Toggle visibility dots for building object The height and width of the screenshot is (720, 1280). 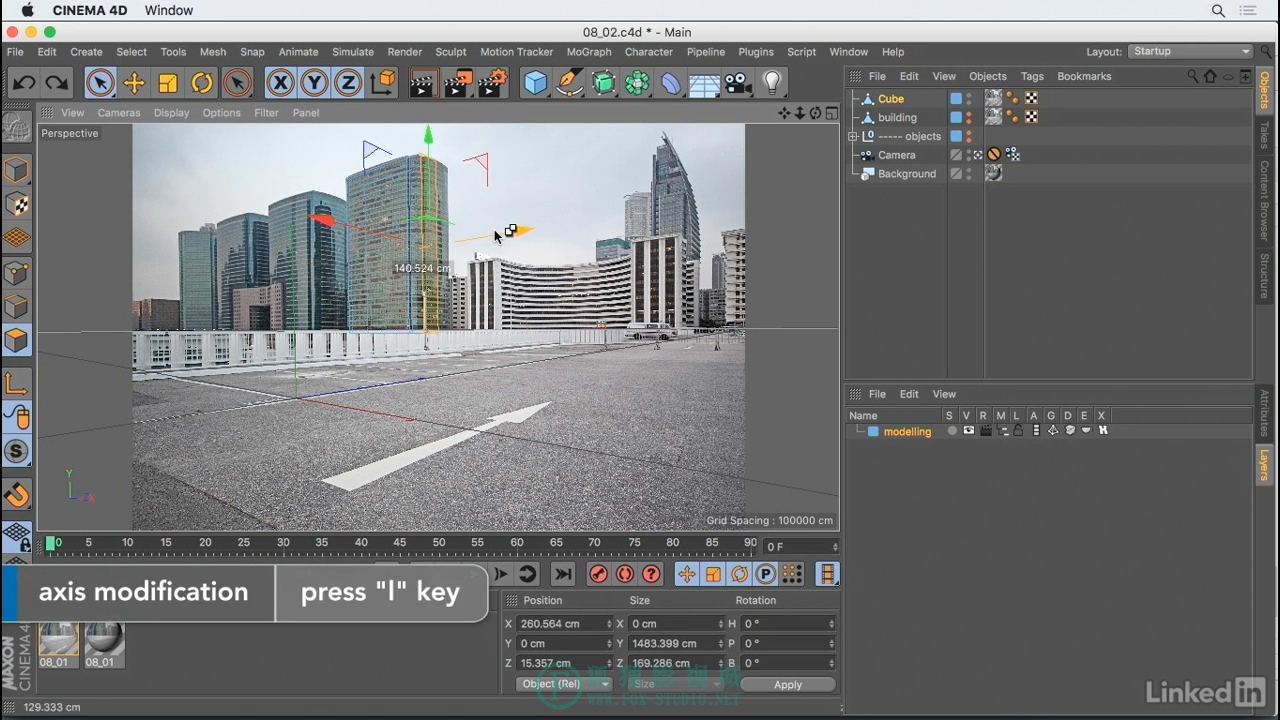968,118
